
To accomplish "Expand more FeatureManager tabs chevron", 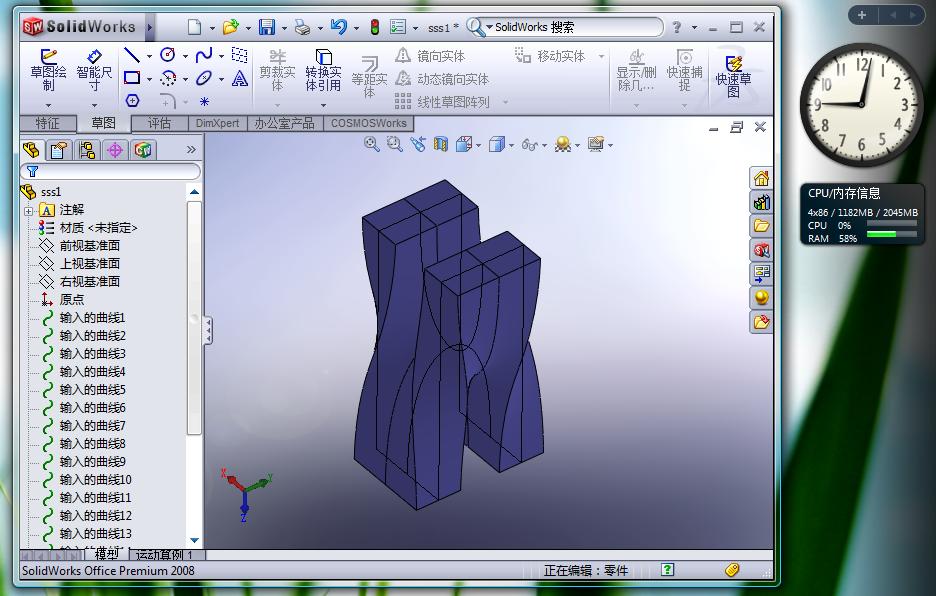I will pyautogui.click(x=191, y=149).
